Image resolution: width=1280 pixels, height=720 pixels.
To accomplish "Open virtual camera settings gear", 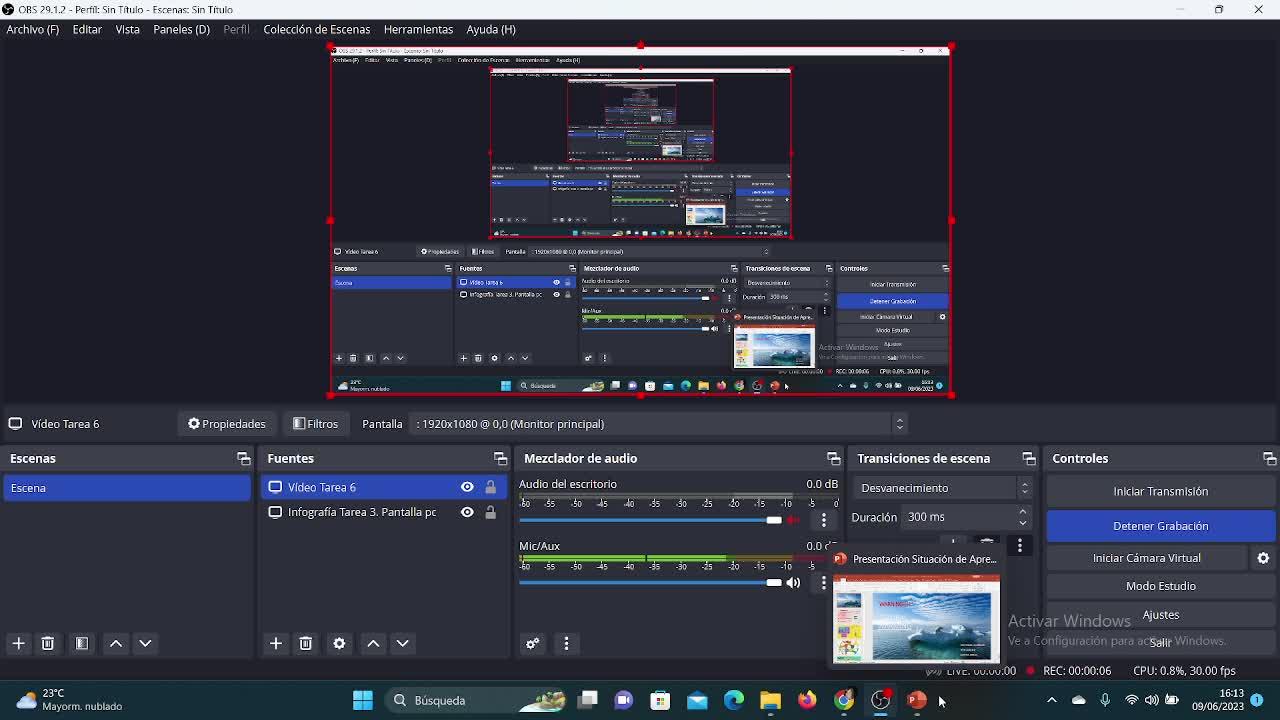I will 1263,558.
